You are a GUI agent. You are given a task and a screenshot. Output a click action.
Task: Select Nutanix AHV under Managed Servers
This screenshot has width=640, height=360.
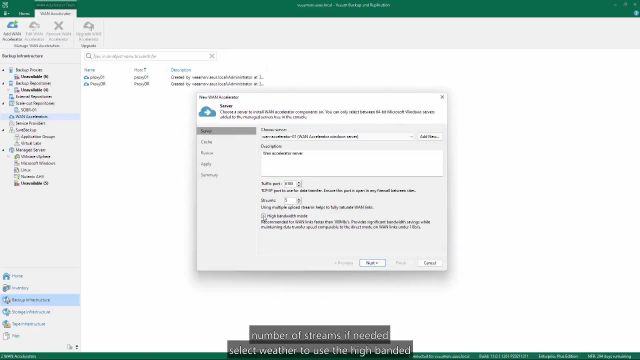(x=32, y=177)
